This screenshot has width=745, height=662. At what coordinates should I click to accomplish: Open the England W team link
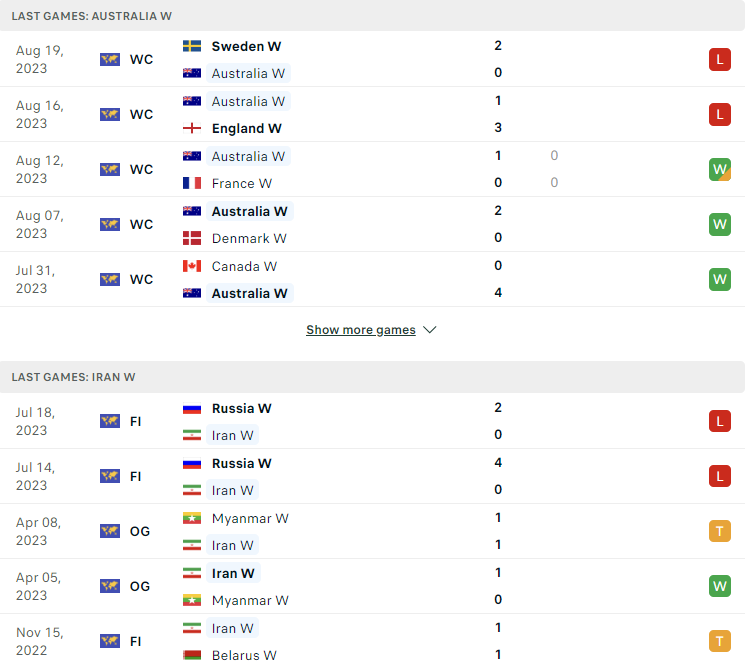pyautogui.click(x=247, y=128)
